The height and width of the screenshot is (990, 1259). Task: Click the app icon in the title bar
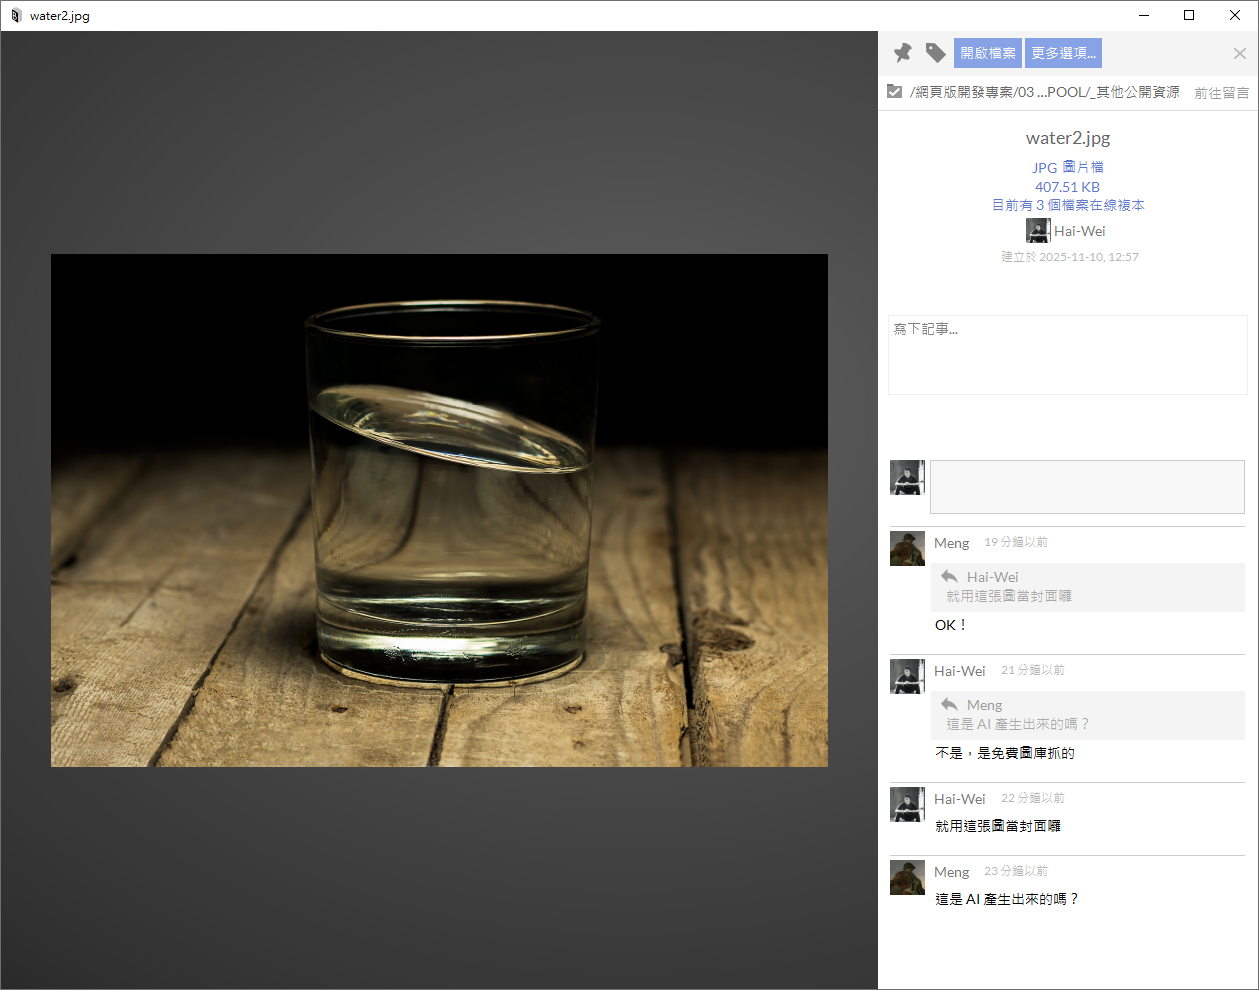point(15,16)
